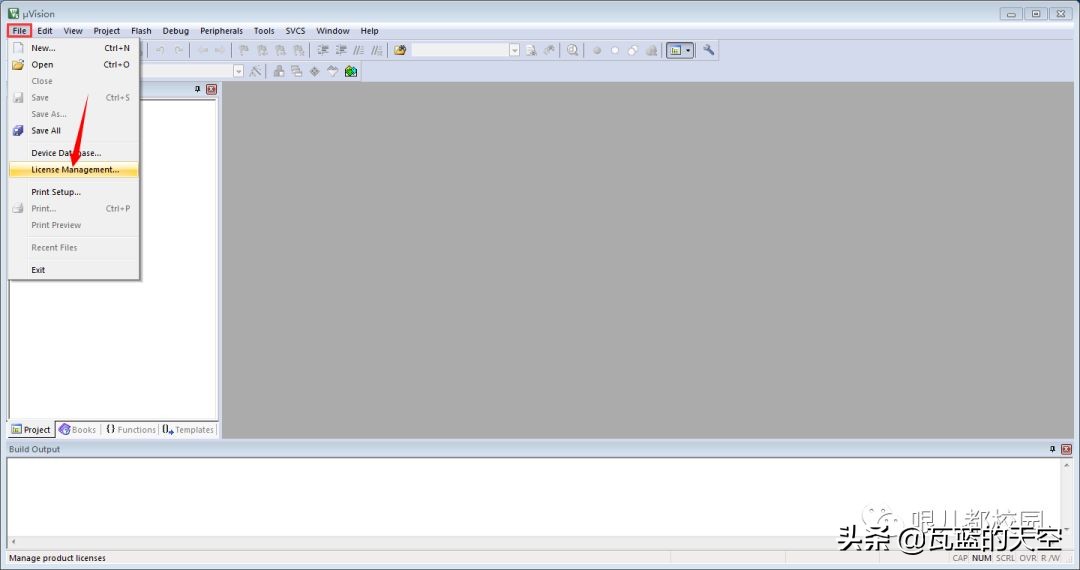Start debug session via magnifier icon
1080x570 pixels.
point(572,50)
